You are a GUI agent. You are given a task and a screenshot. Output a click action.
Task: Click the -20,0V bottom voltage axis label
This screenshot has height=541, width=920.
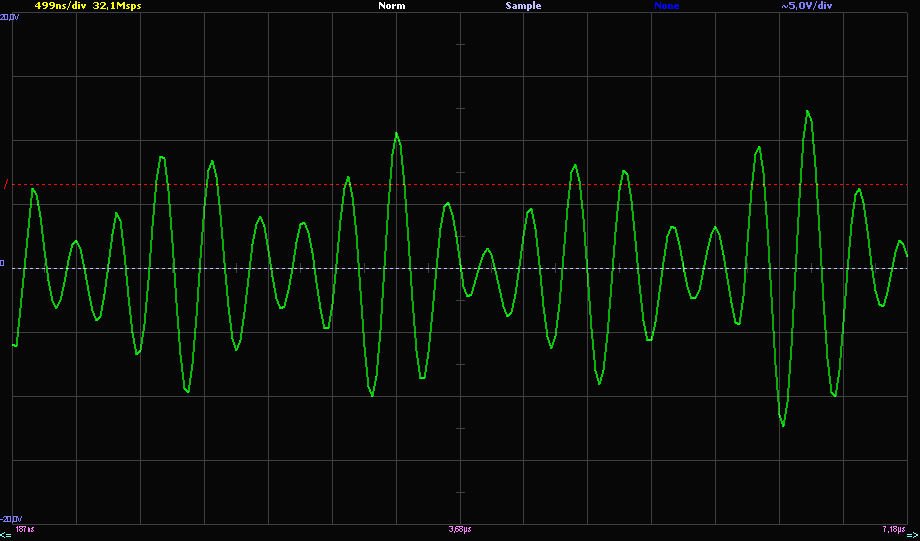[x=10, y=519]
